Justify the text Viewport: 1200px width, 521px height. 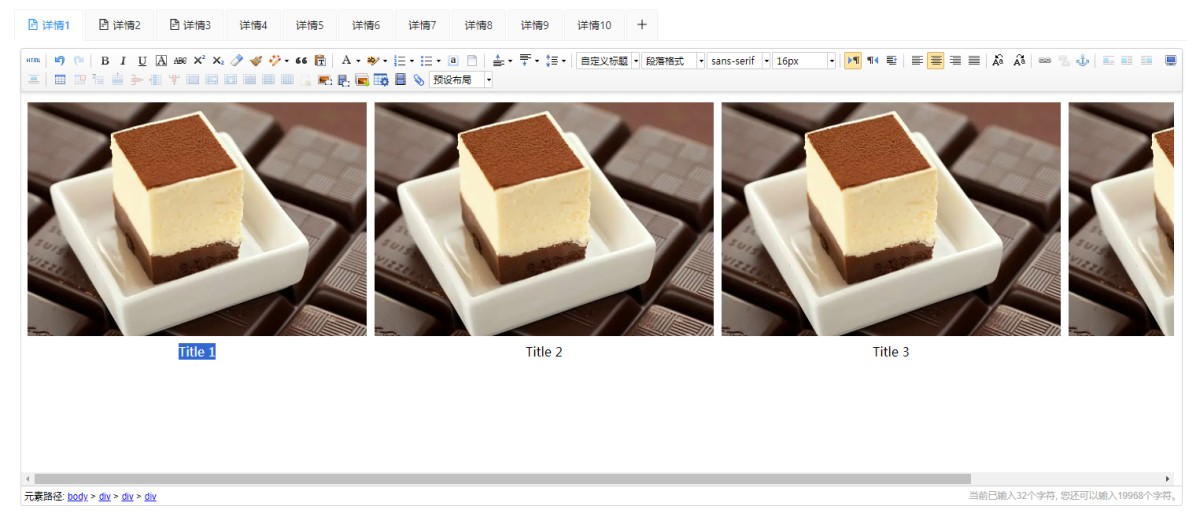[974, 61]
